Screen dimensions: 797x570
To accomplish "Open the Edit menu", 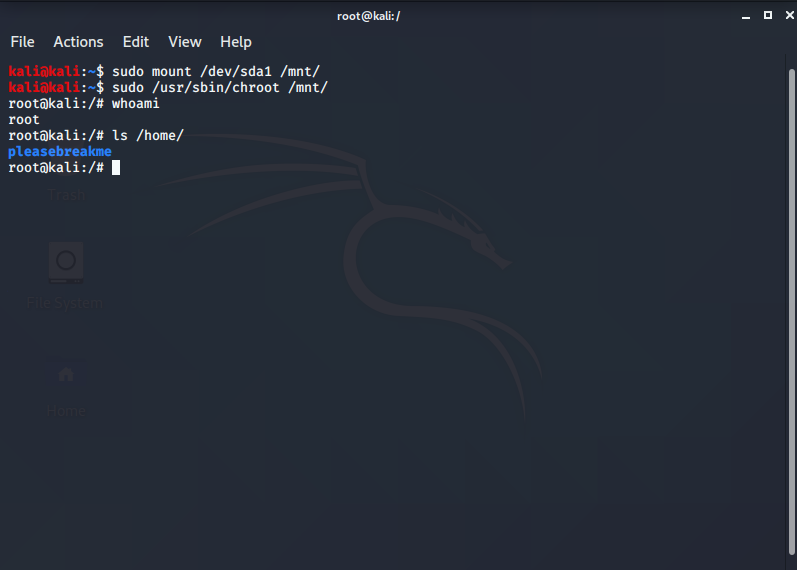I will click(135, 42).
